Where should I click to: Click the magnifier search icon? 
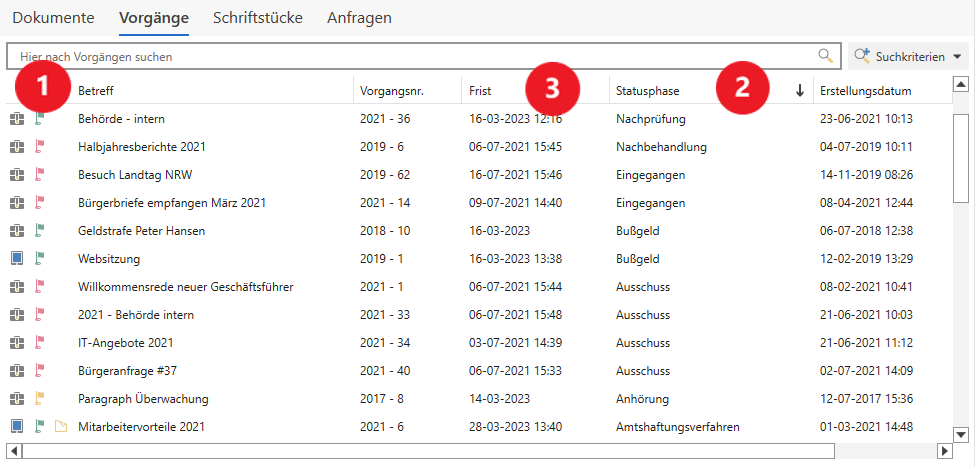(825, 56)
